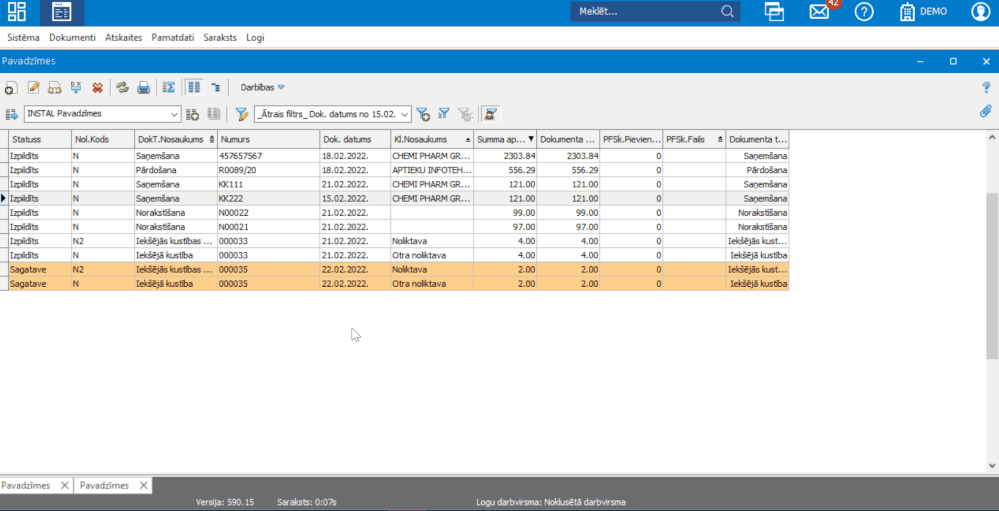
Task: Click the sum totals sigma icon
Action: [x=169, y=88]
